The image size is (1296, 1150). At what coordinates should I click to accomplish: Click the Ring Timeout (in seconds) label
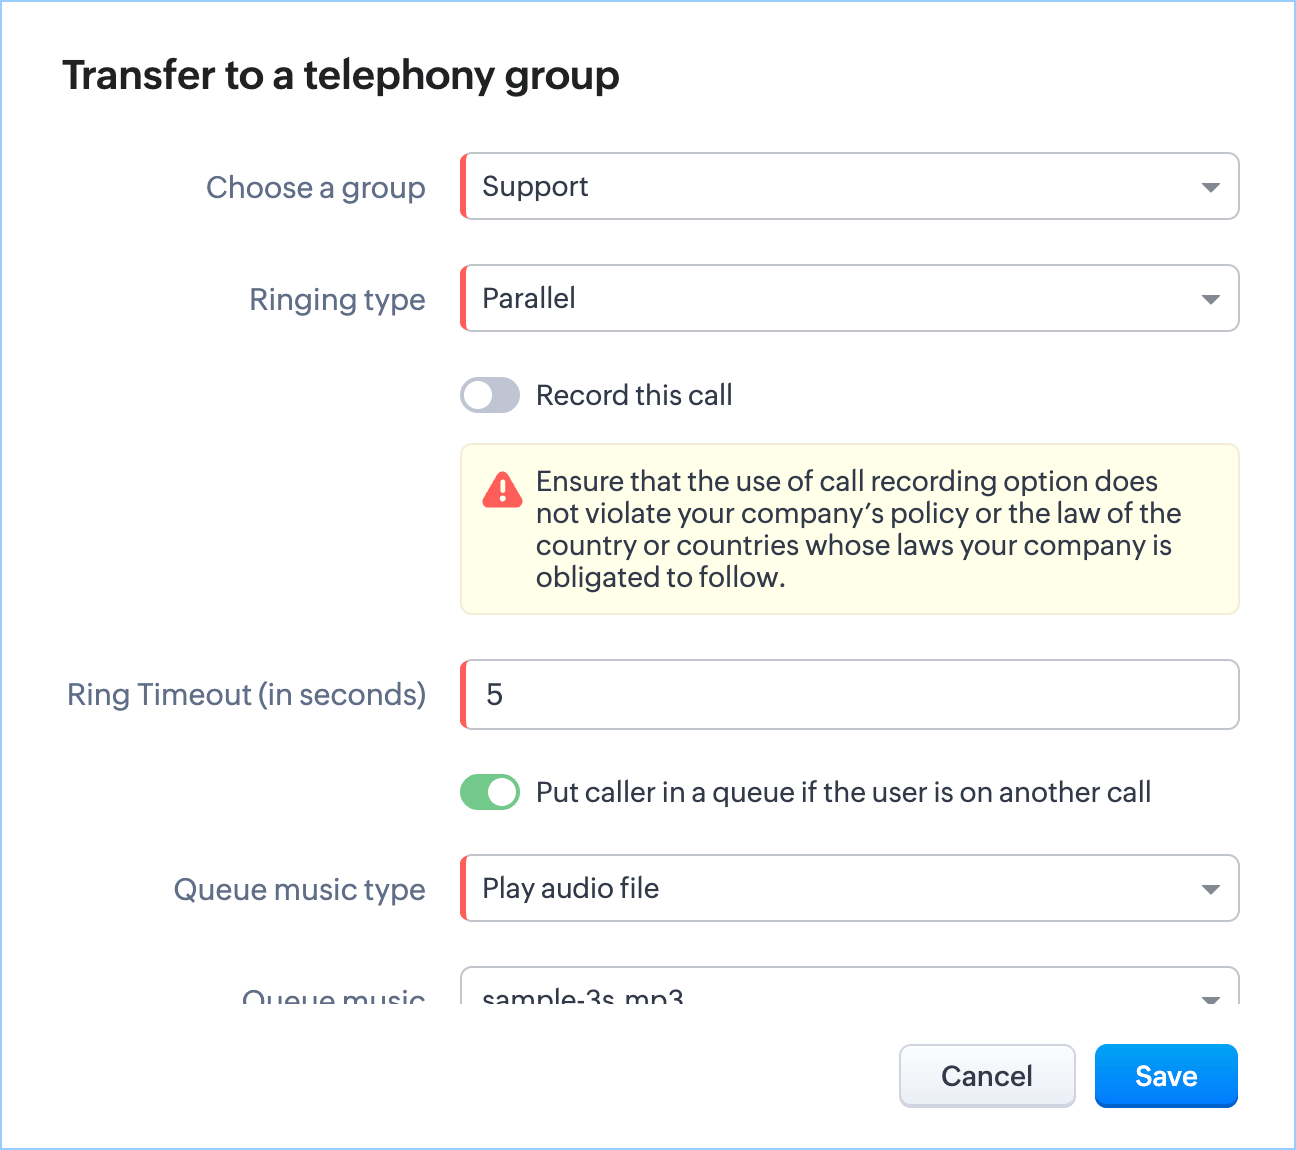246,695
